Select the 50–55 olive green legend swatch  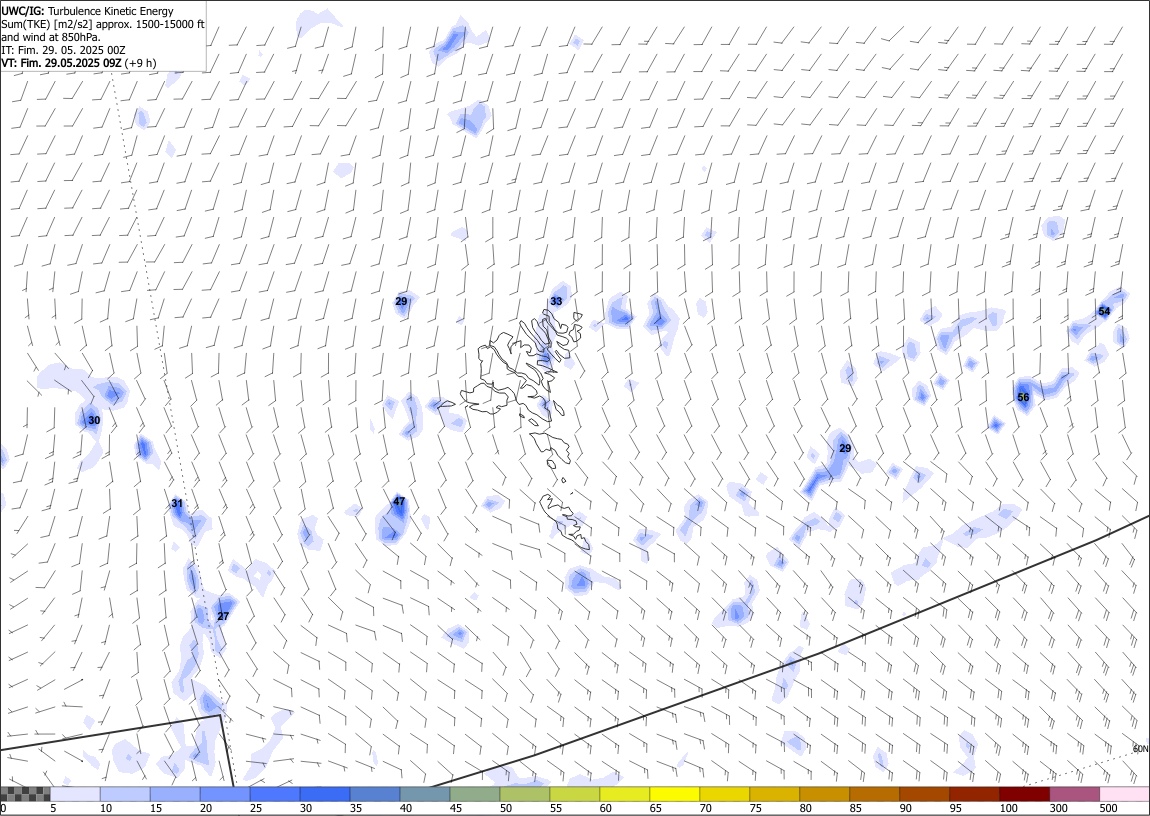tap(524, 794)
